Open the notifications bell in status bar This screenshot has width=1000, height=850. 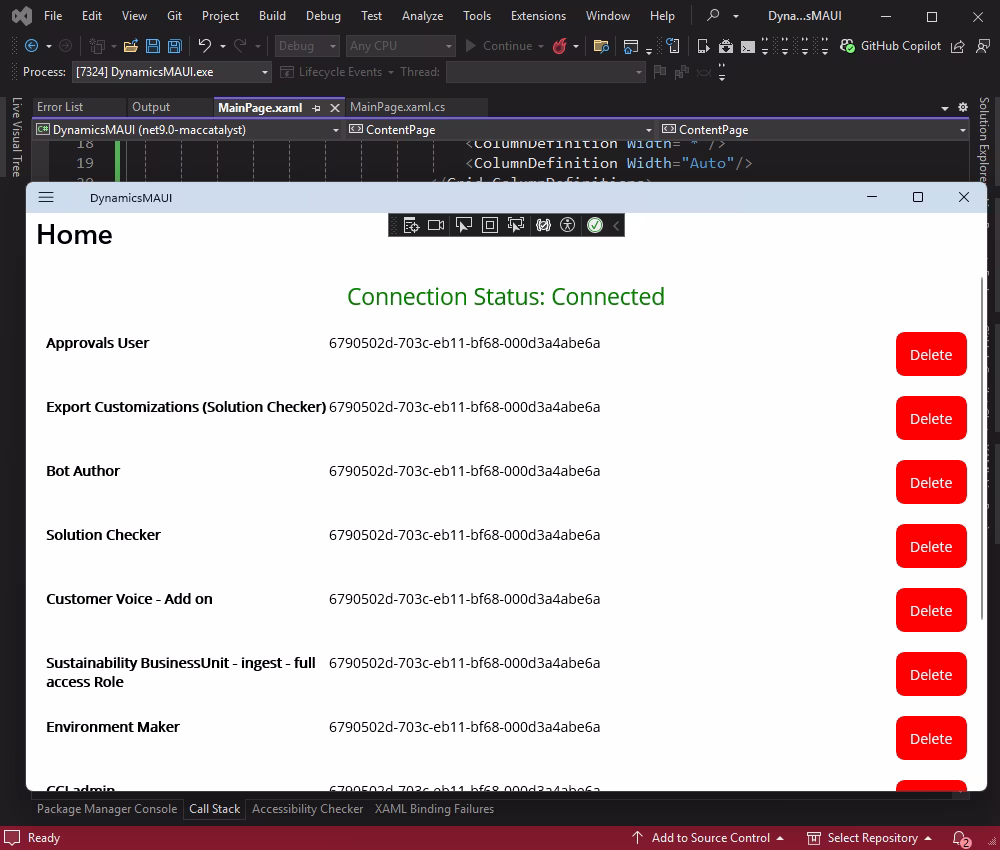(x=960, y=839)
